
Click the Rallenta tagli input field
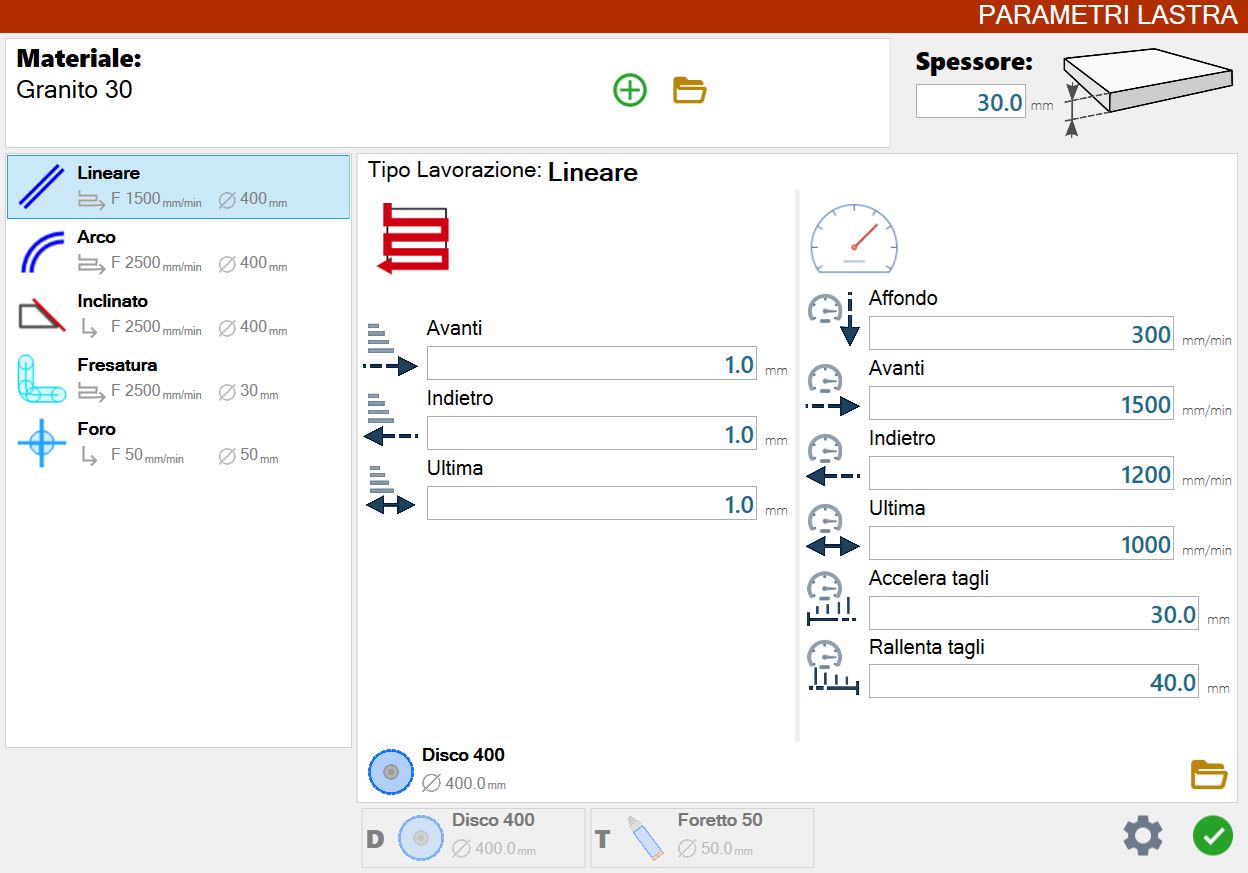1034,682
